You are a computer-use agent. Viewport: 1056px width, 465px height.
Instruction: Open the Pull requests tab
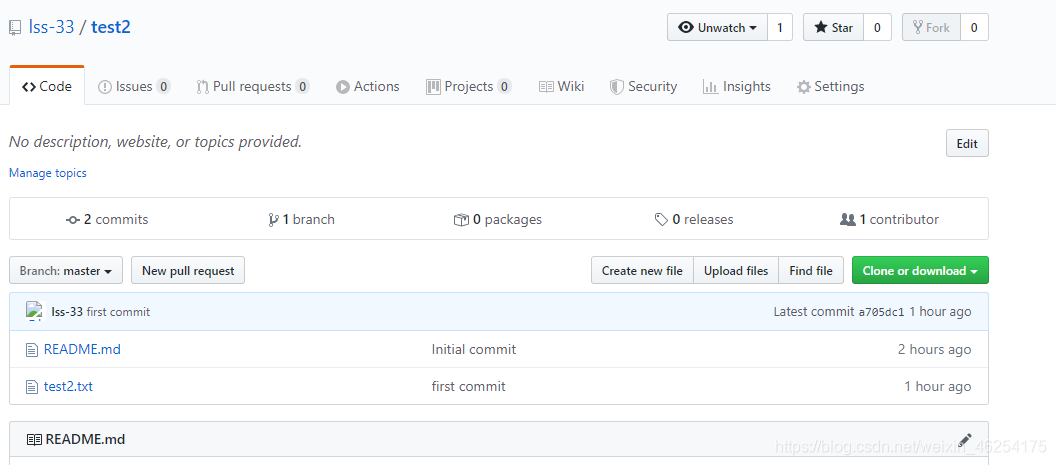(x=253, y=86)
